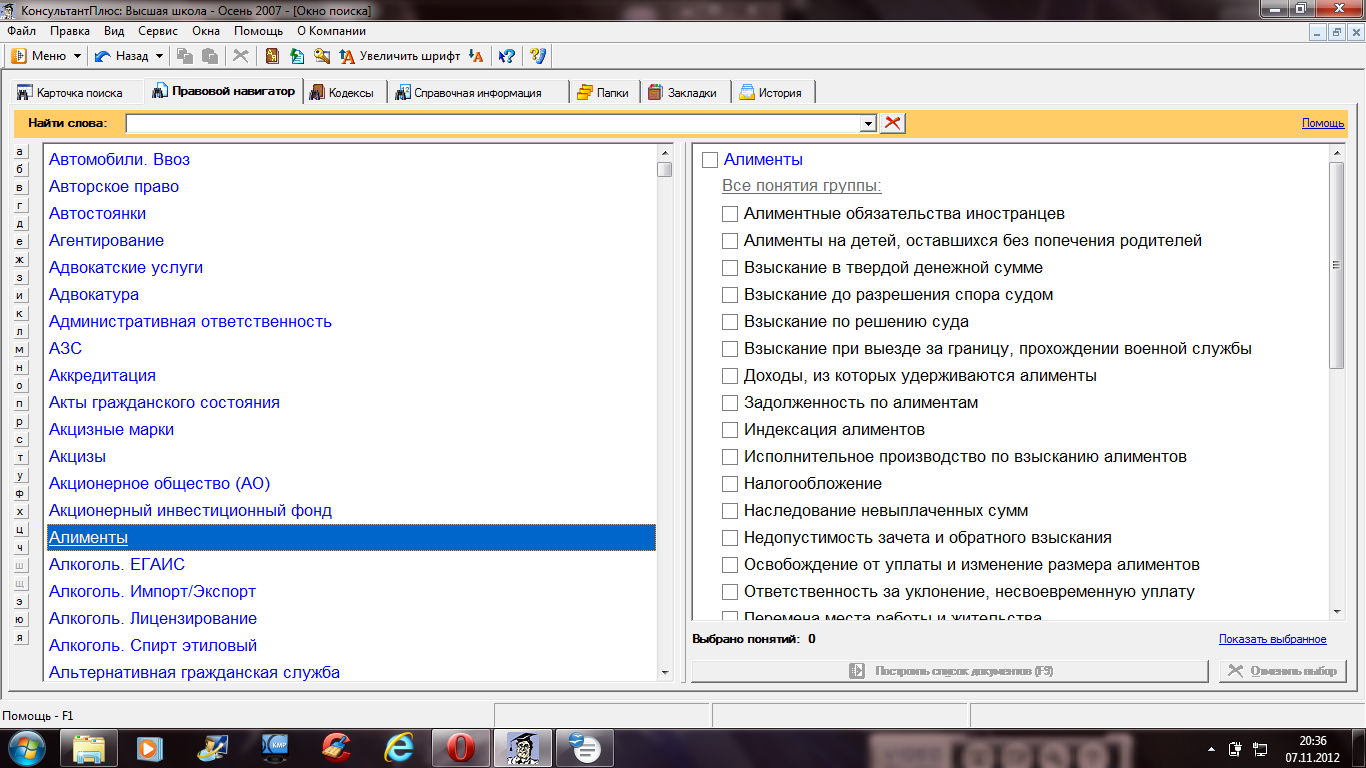1366x768 pixels.
Task: Click the grayed delete X toolbar icon
Action: (x=240, y=56)
